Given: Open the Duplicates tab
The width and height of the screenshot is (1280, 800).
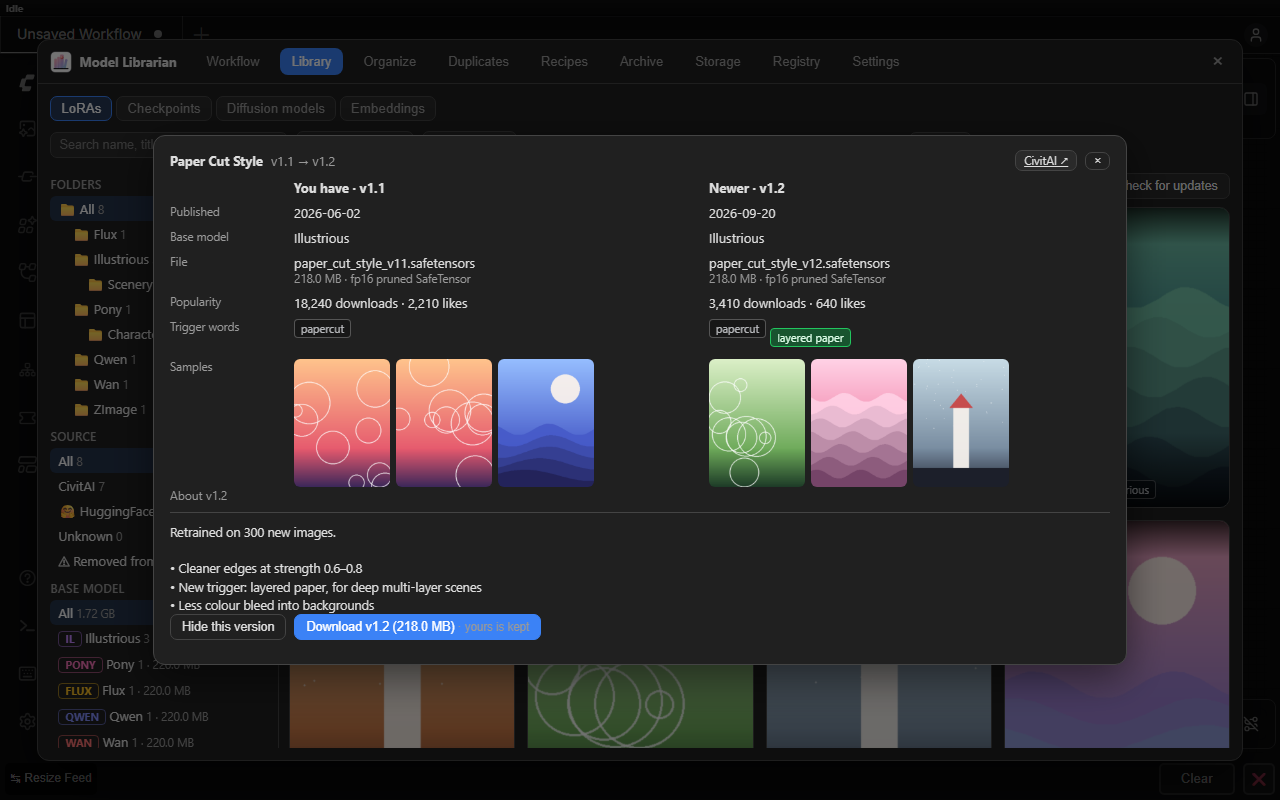Looking at the screenshot, I should pos(478,62).
